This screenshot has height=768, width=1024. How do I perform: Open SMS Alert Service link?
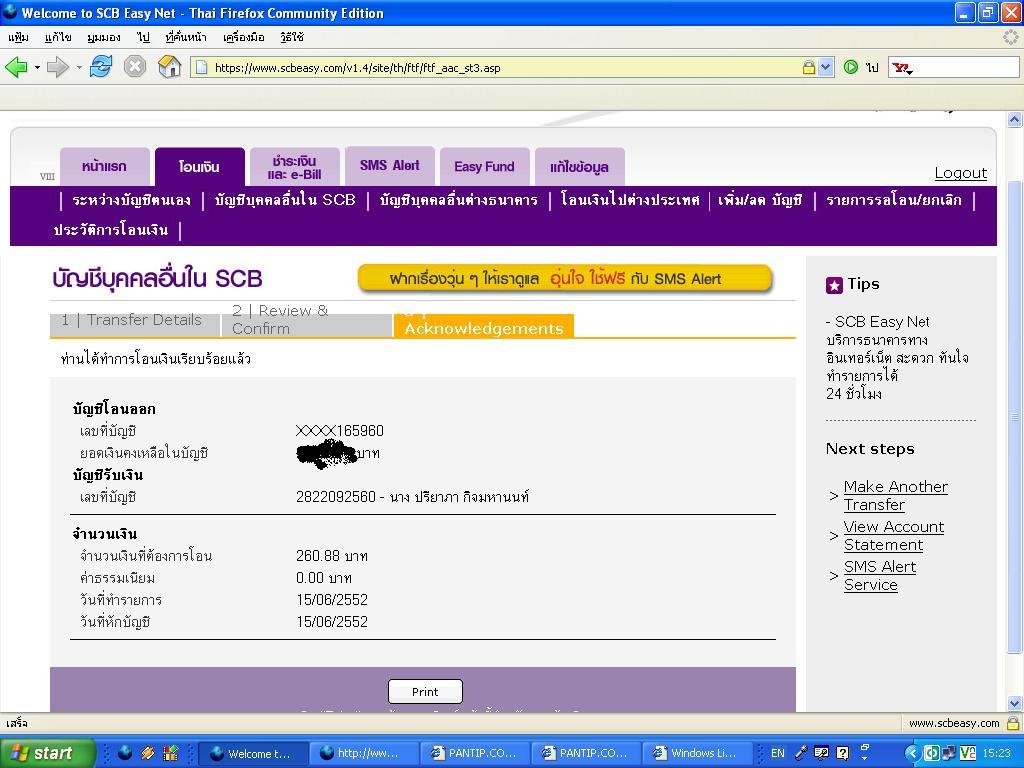(880, 575)
